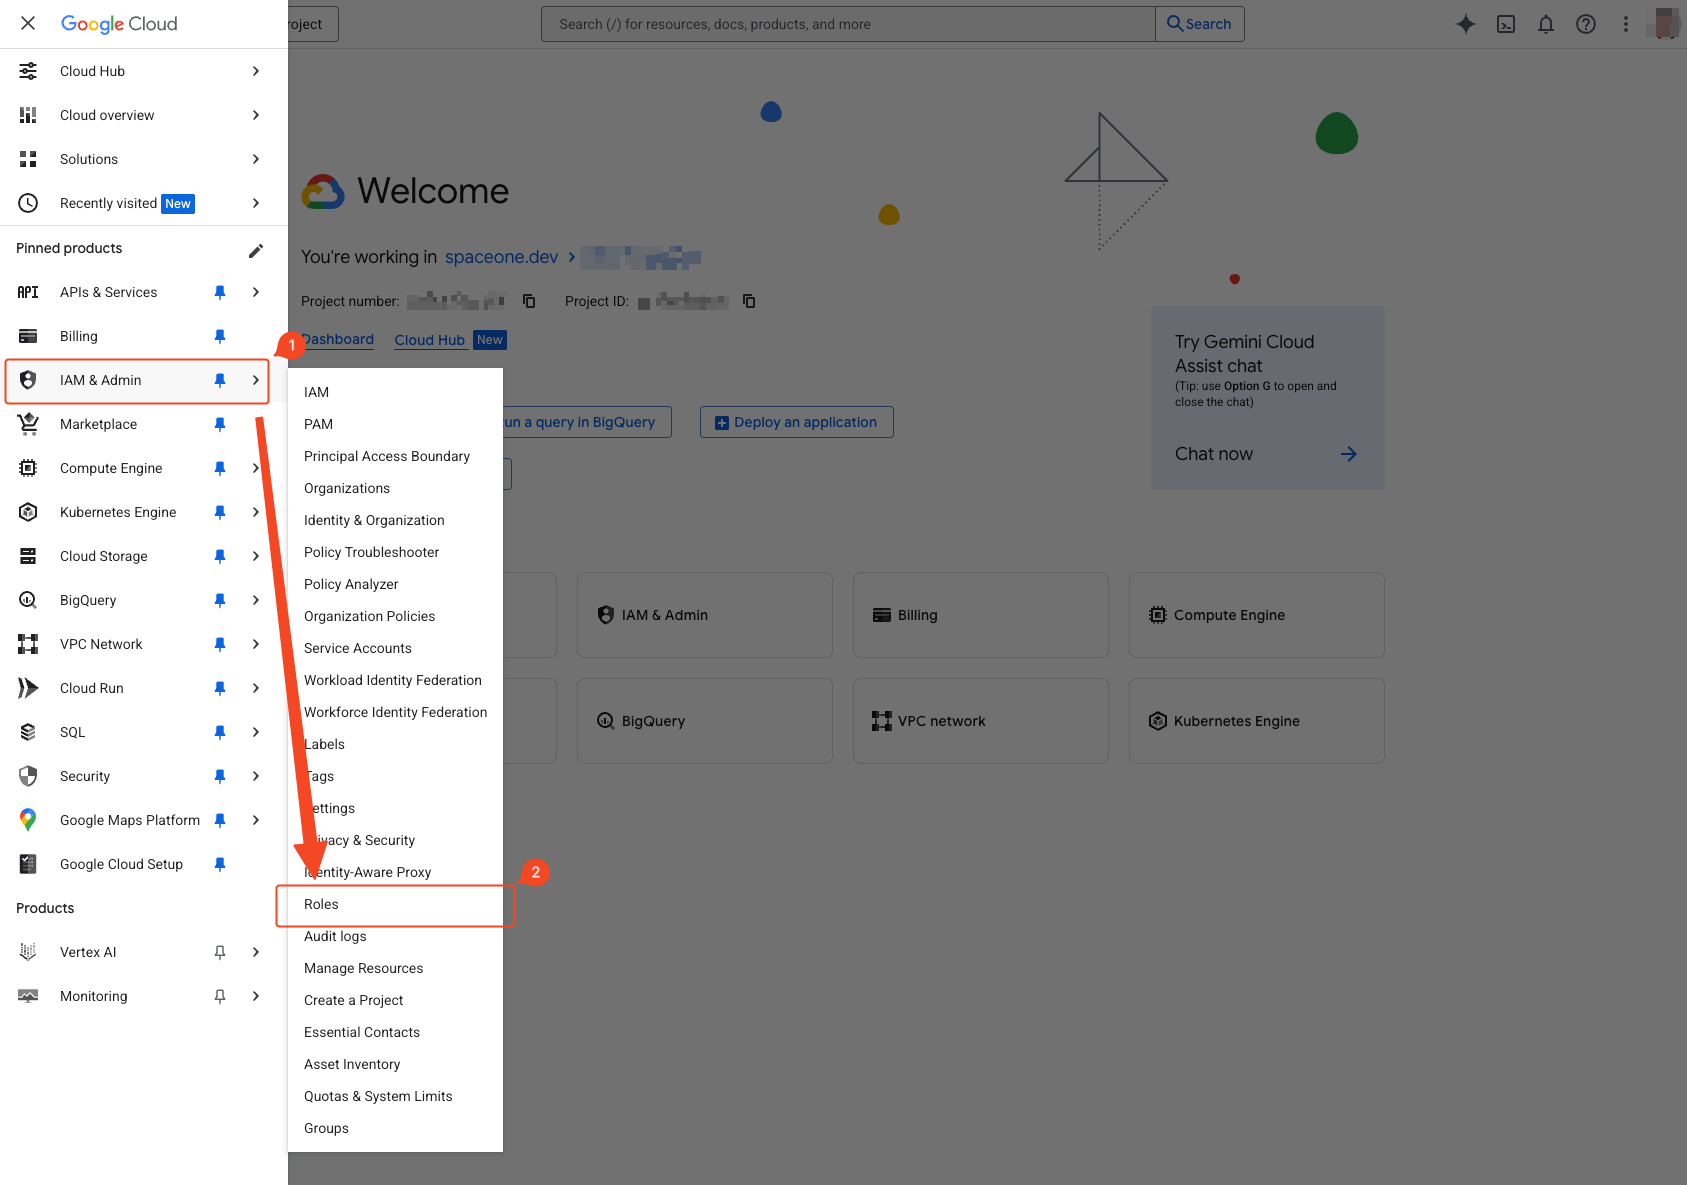Image resolution: width=1687 pixels, height=1185 pixels.
Task: Open Policy Troubleshooter submenu item
Action: (395, 552)
